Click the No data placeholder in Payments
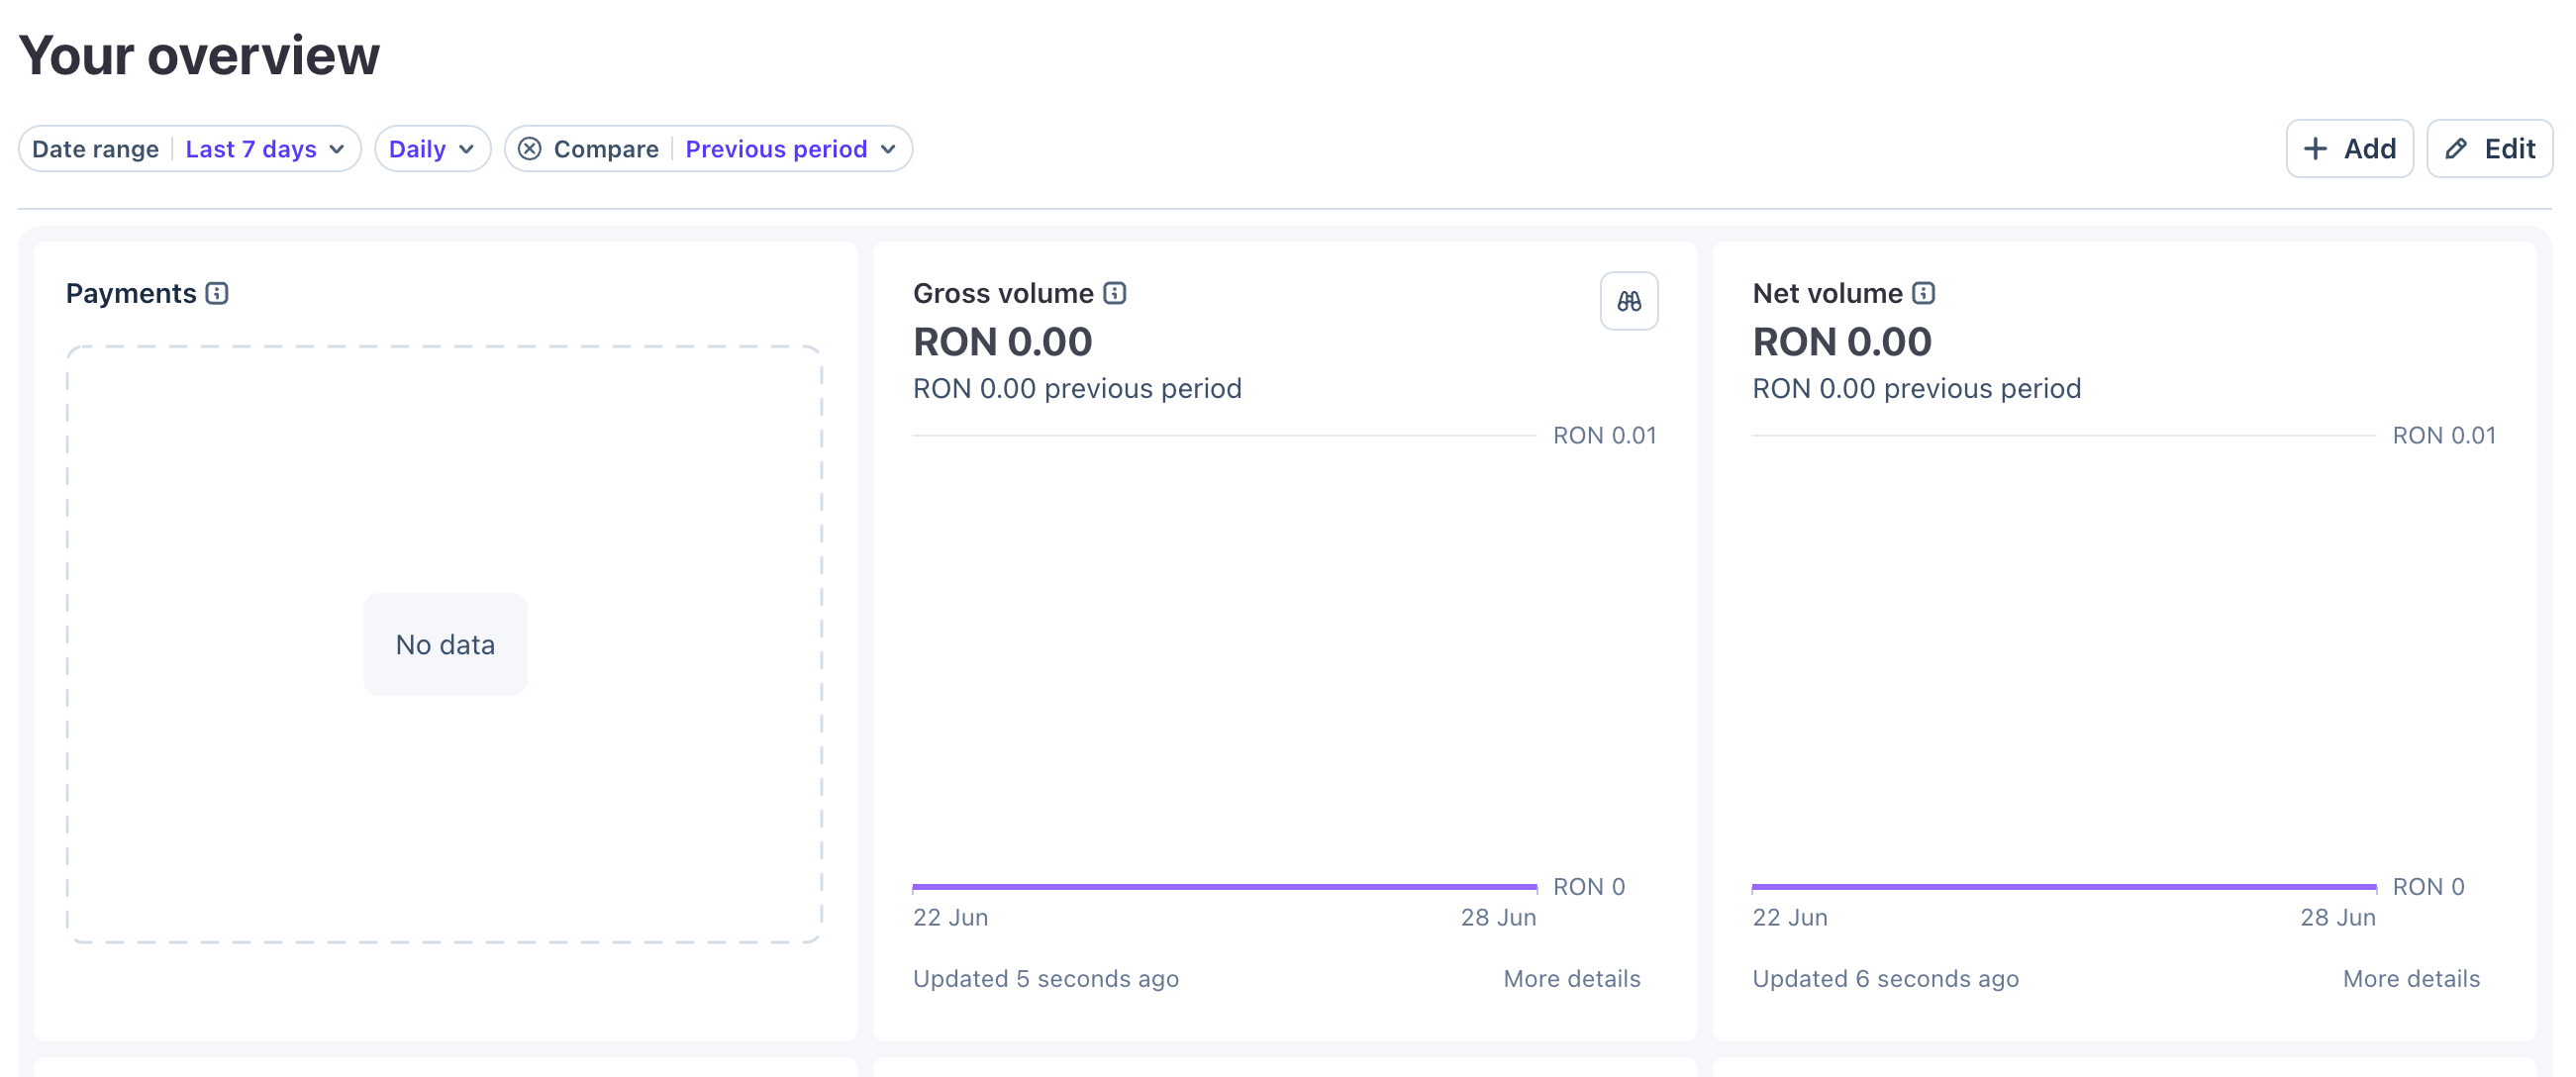The image size is (2576, 1077). (445, 645)
